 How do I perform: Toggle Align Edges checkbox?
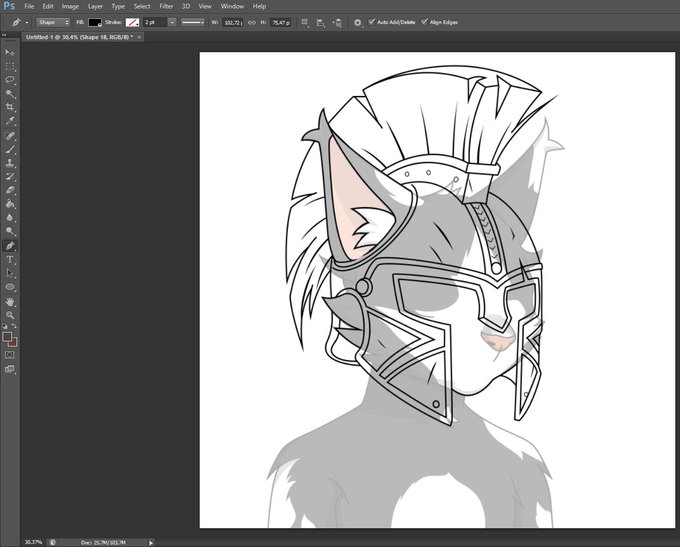[424, 22]
